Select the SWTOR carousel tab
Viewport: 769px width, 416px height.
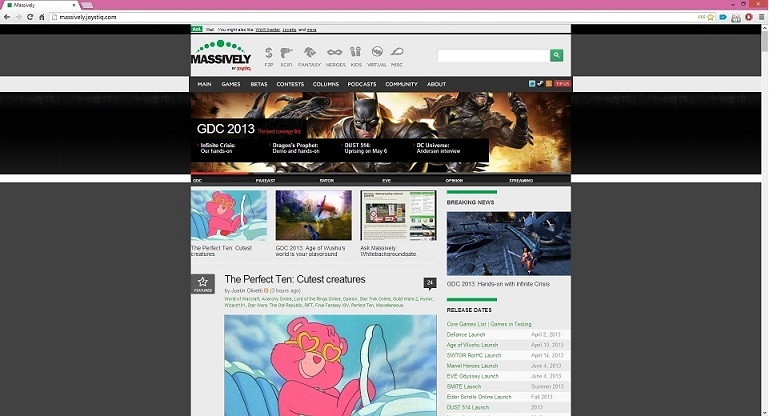point(327,181)
